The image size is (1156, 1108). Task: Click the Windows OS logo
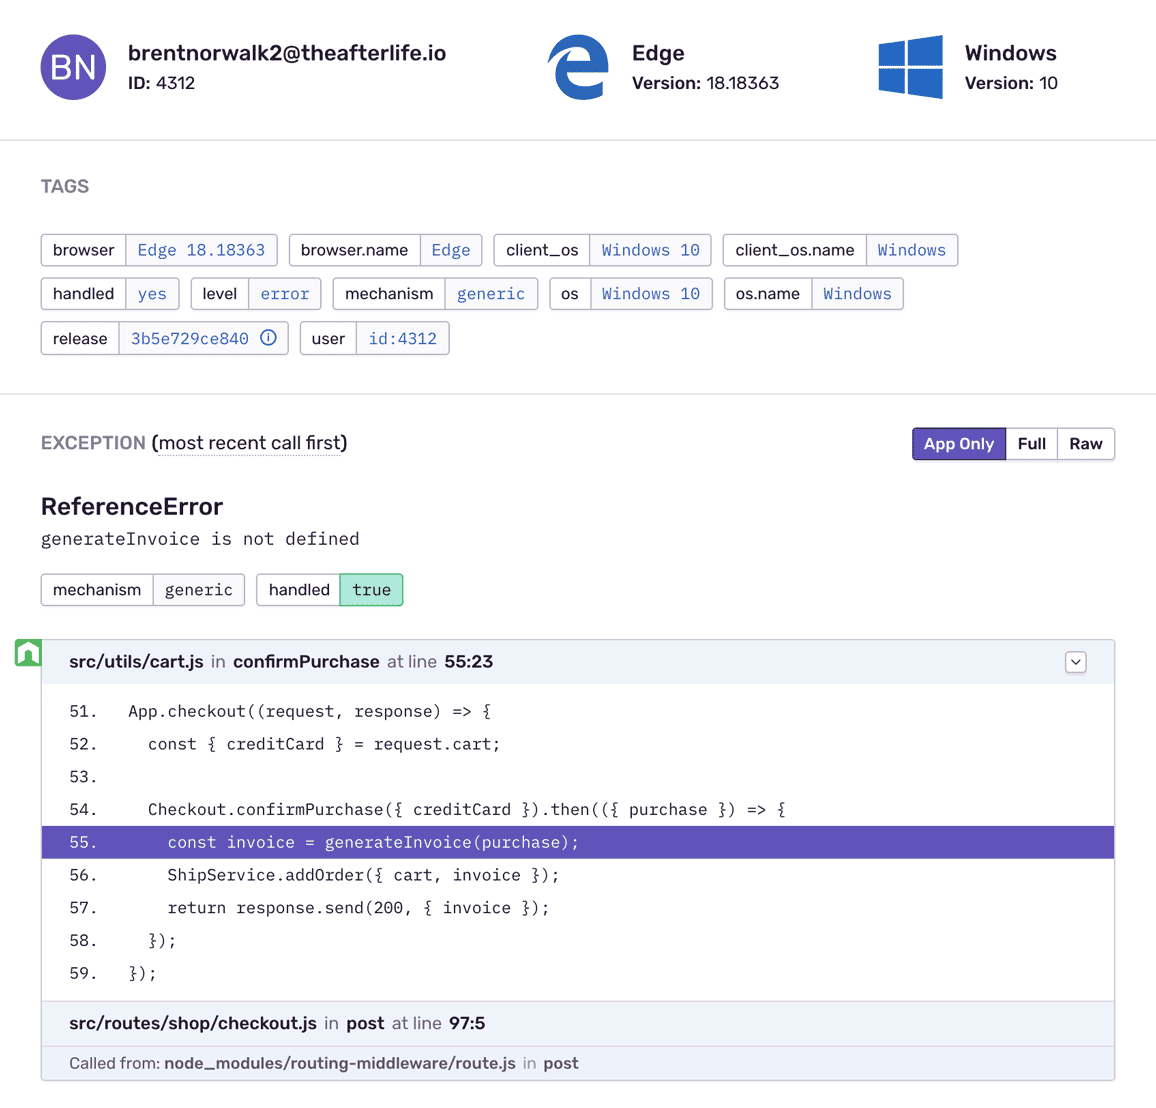[910, 67]
